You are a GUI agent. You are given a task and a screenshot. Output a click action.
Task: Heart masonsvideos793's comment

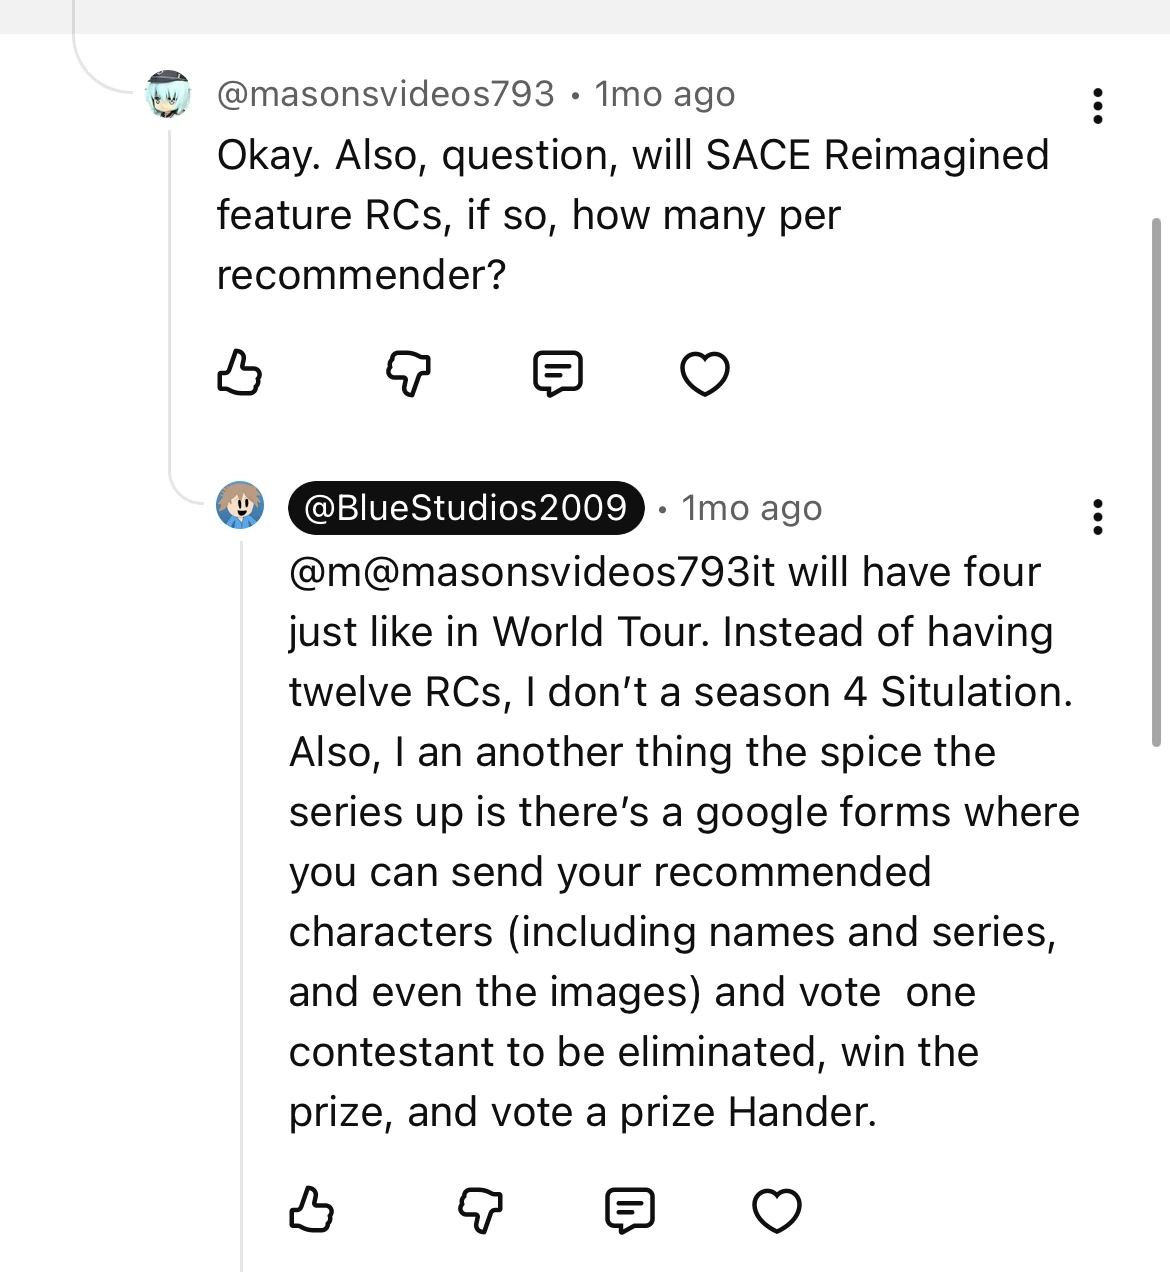(704, 373)
